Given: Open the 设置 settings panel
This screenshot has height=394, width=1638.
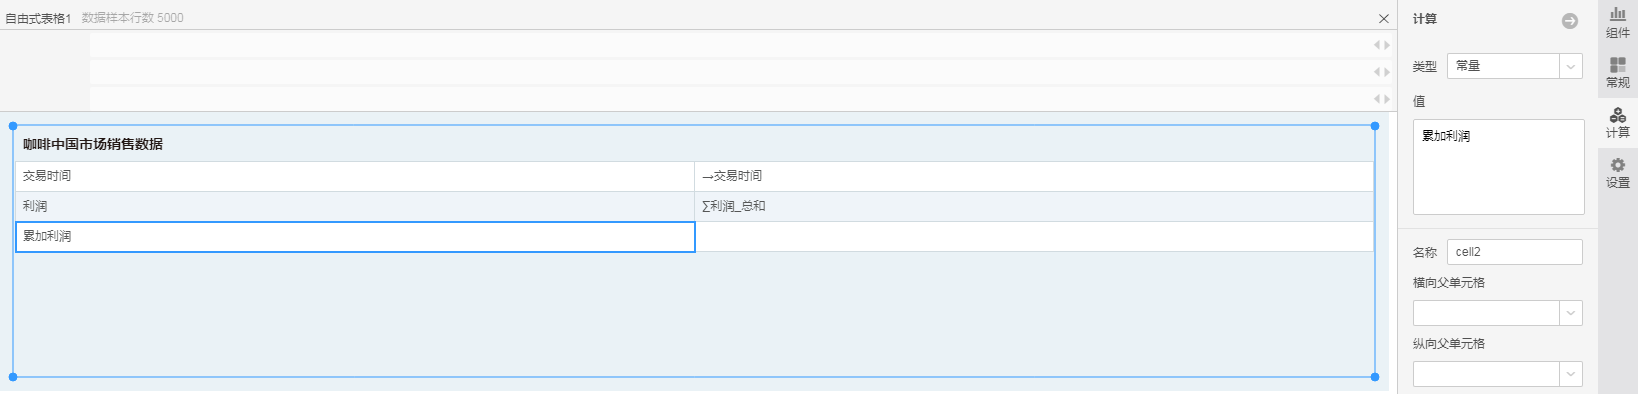Looking at the screenshot, I should tap(1617, 172).
